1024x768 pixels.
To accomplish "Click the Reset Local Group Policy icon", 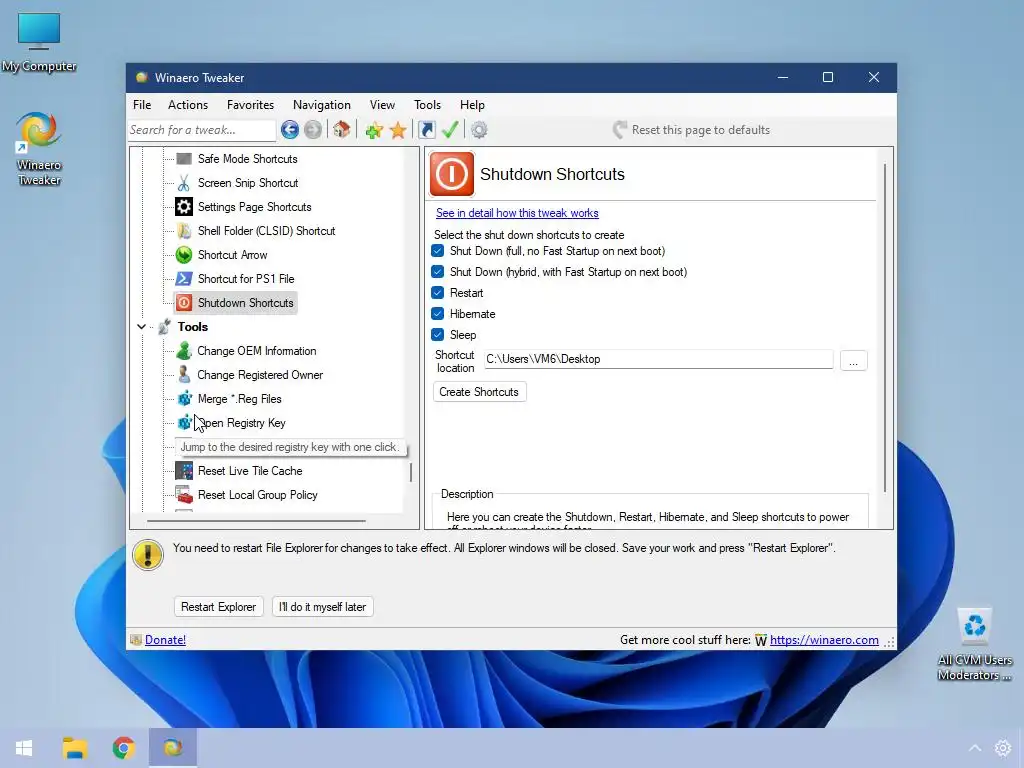I will [184, 495].
